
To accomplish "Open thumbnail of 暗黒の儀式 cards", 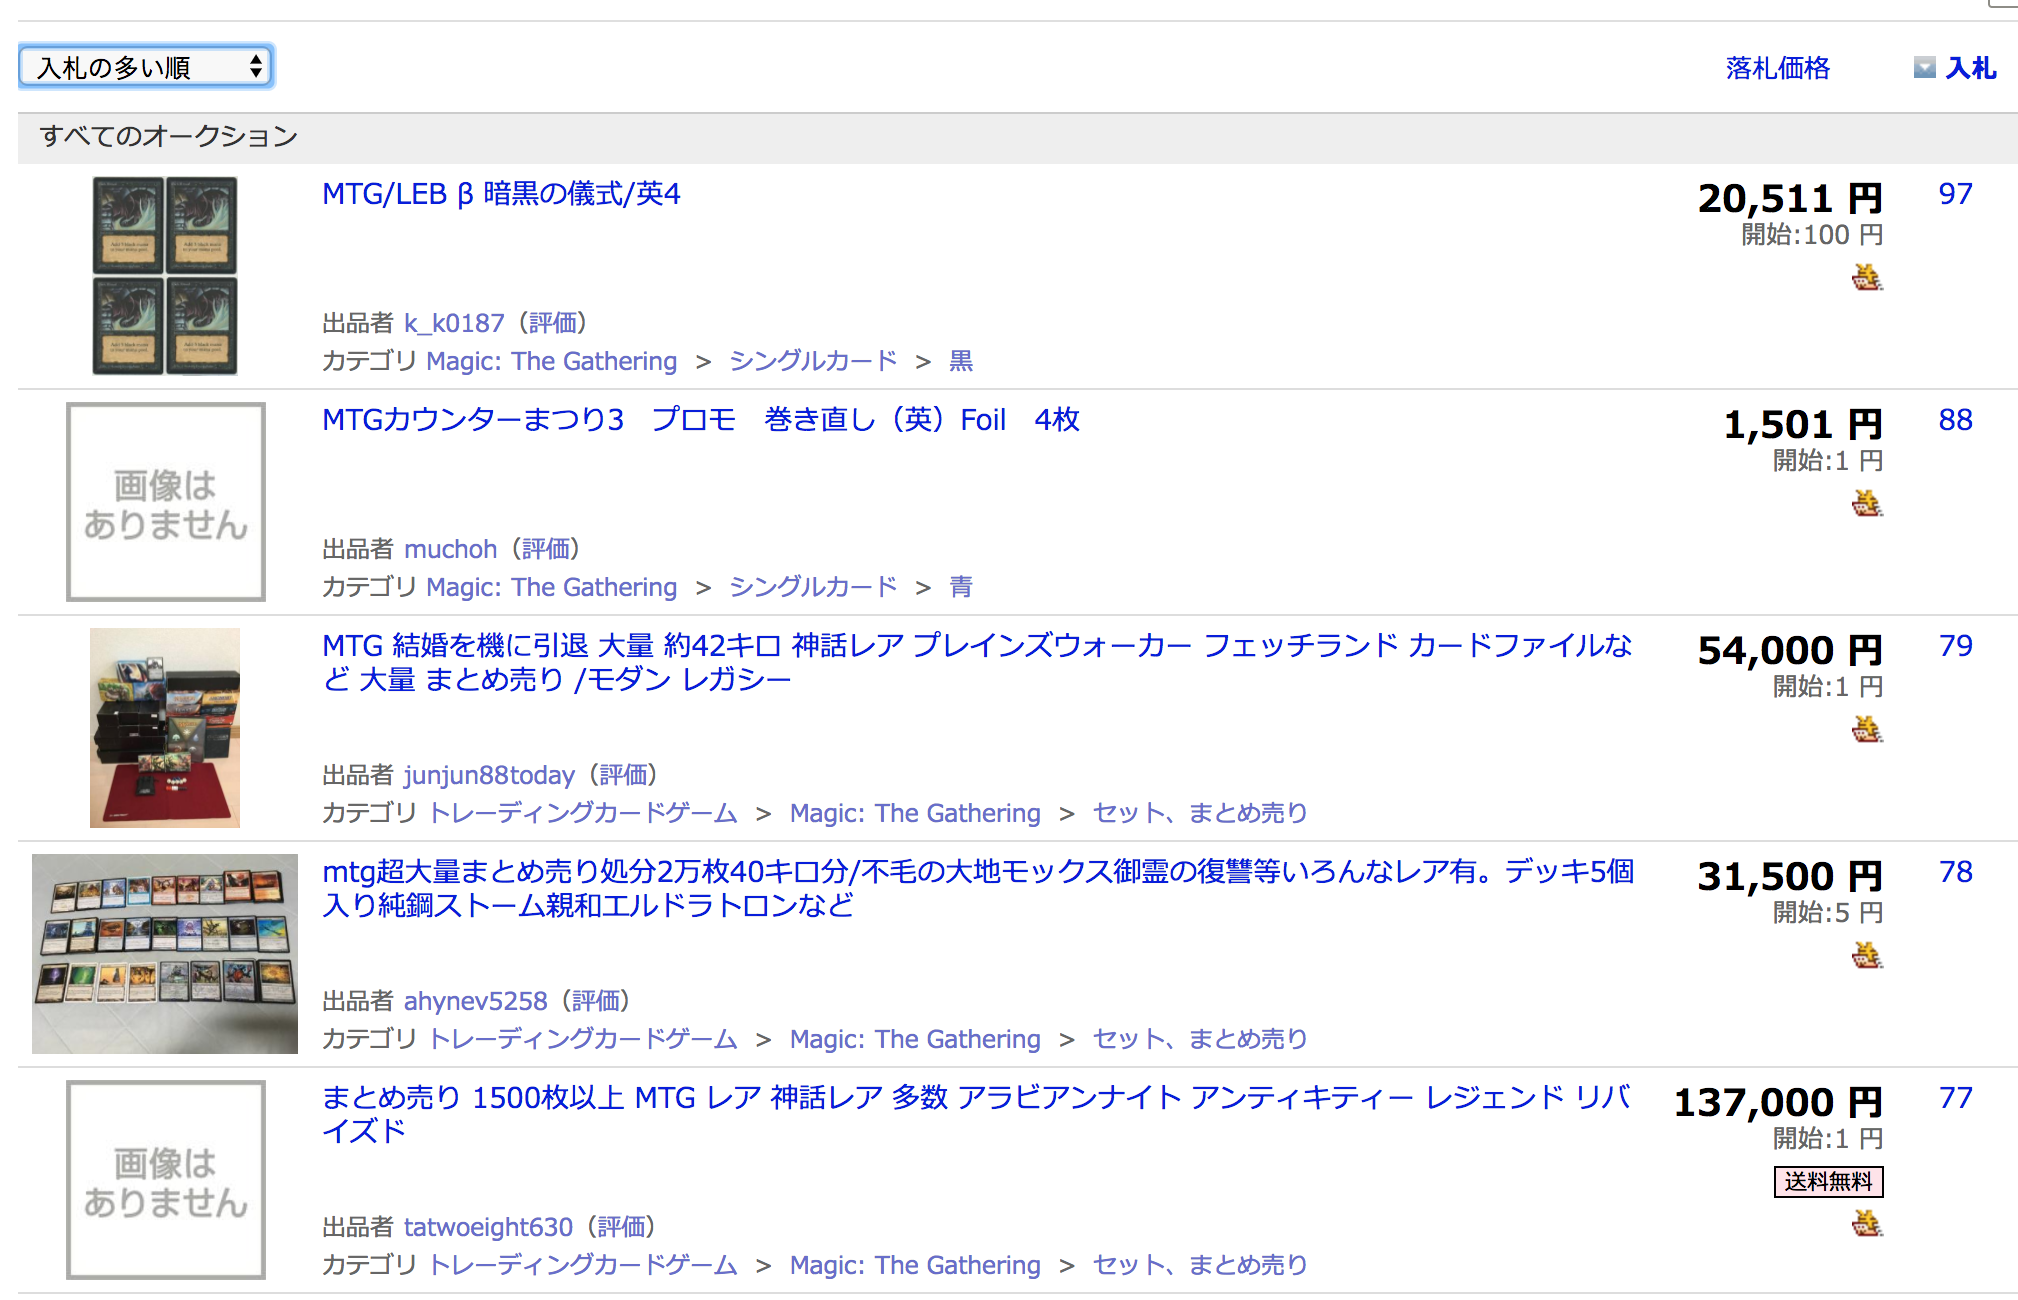I will 165,276.
